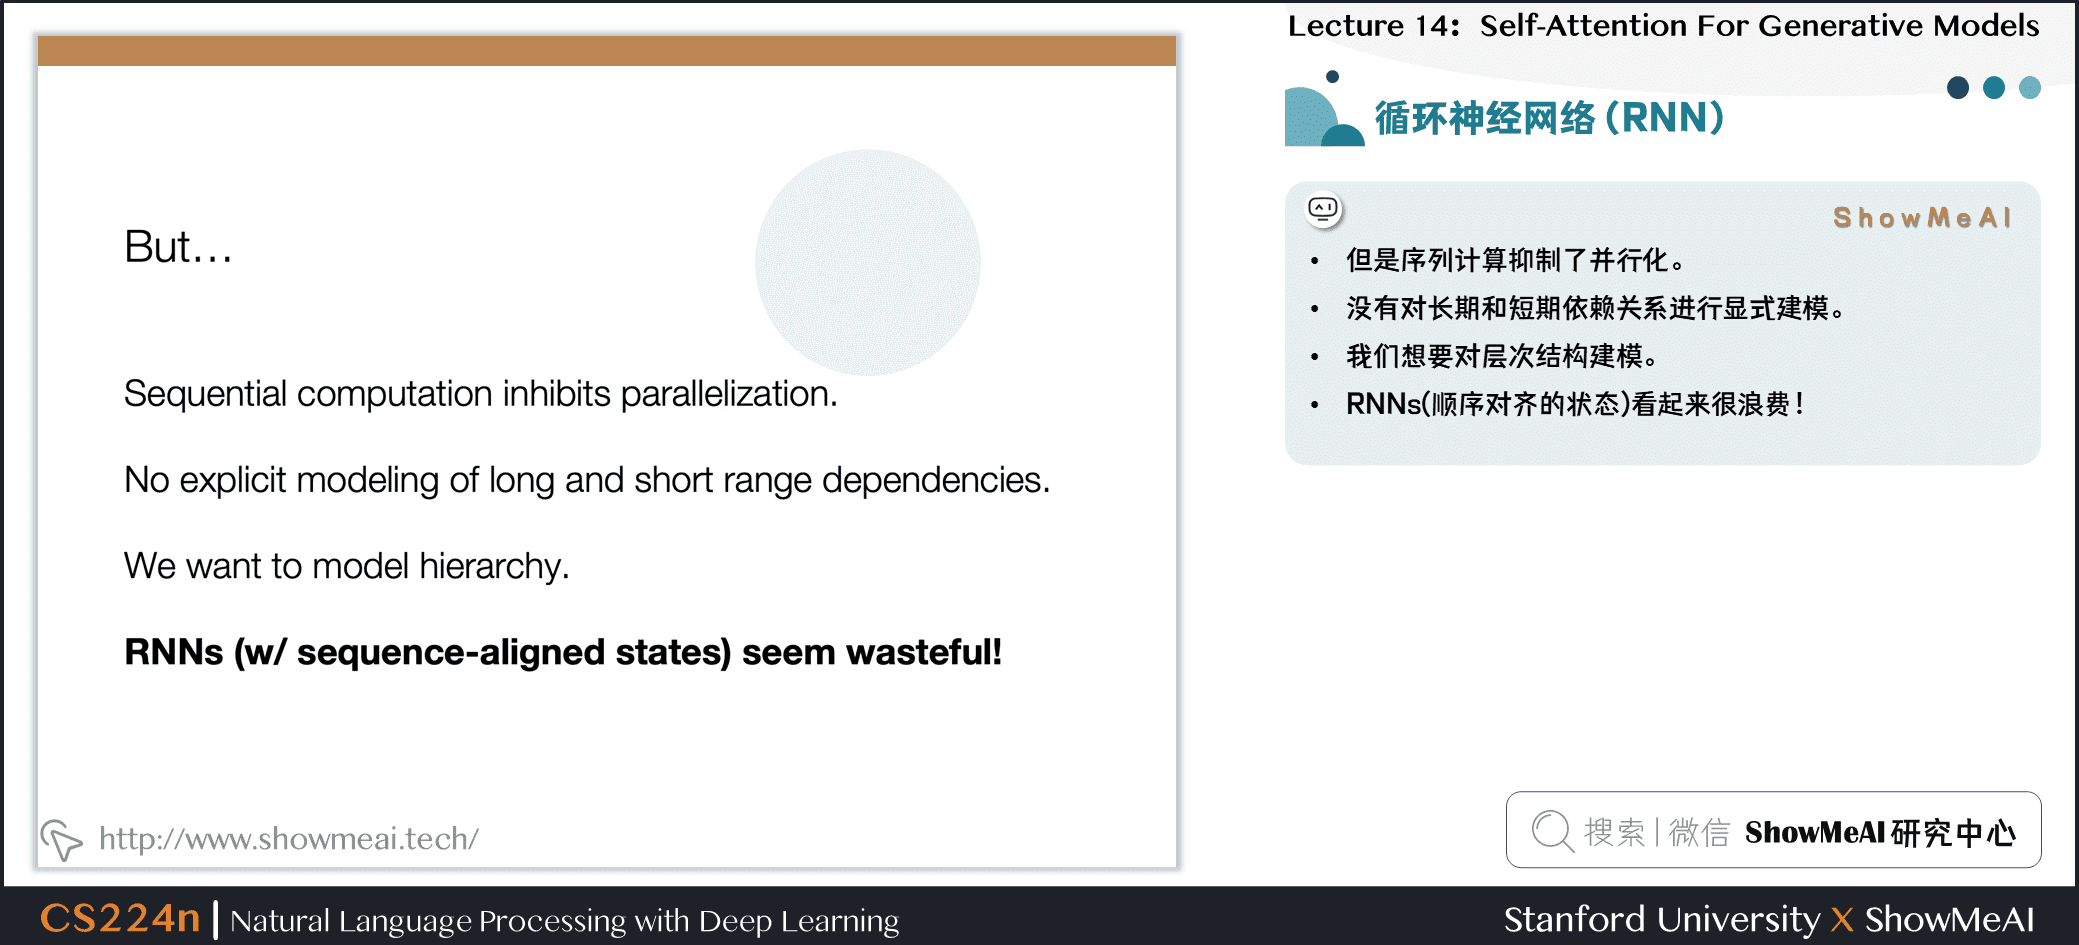Image resolution: width=2079 pixels, height=945 pixels.
Task: Click the 微信 text in search box
Action: tap(1699, 832)
